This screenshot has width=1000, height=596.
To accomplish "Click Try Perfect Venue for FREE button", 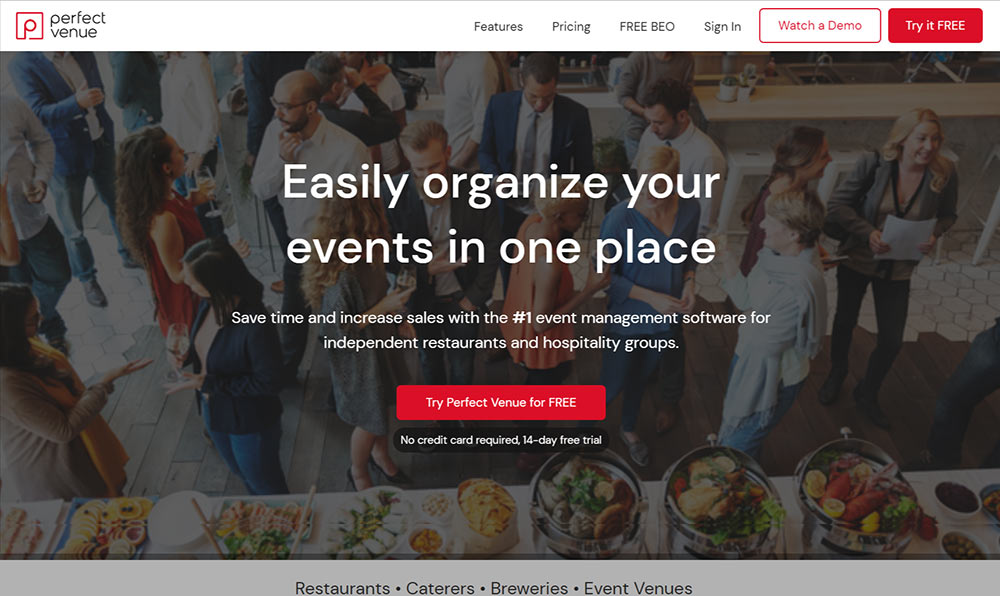I will click(x=501, y=402).
